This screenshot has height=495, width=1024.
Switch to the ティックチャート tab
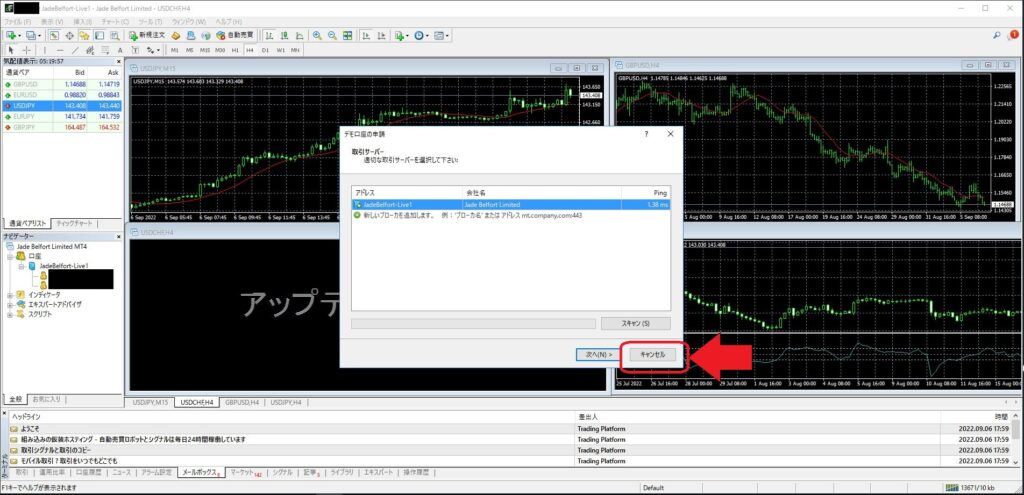(74, 223)
